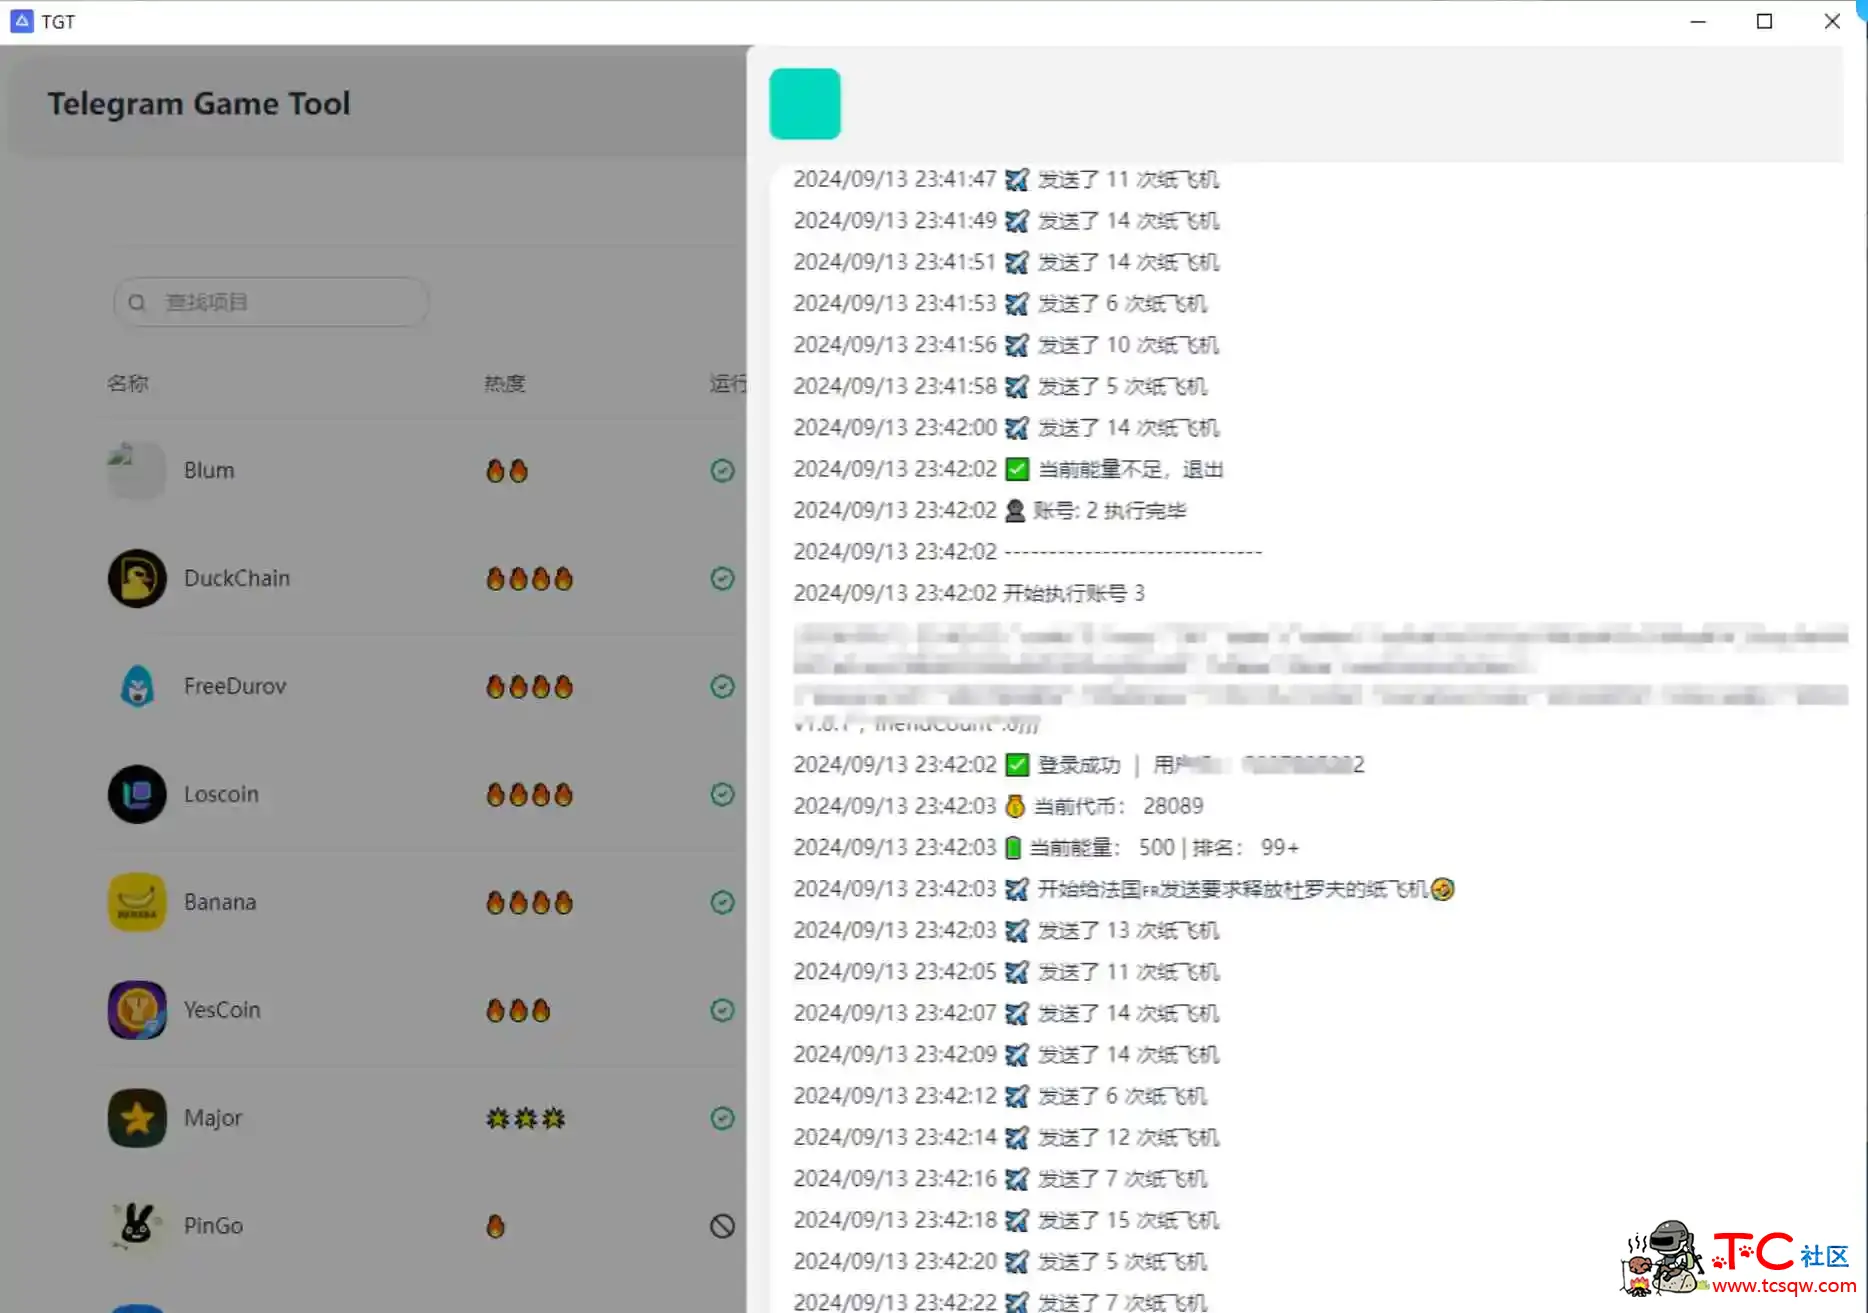The width and height of the screenshot is (1868, 1313).
Task: Click log line 当前能量: 500
Action: point(1046,848)
